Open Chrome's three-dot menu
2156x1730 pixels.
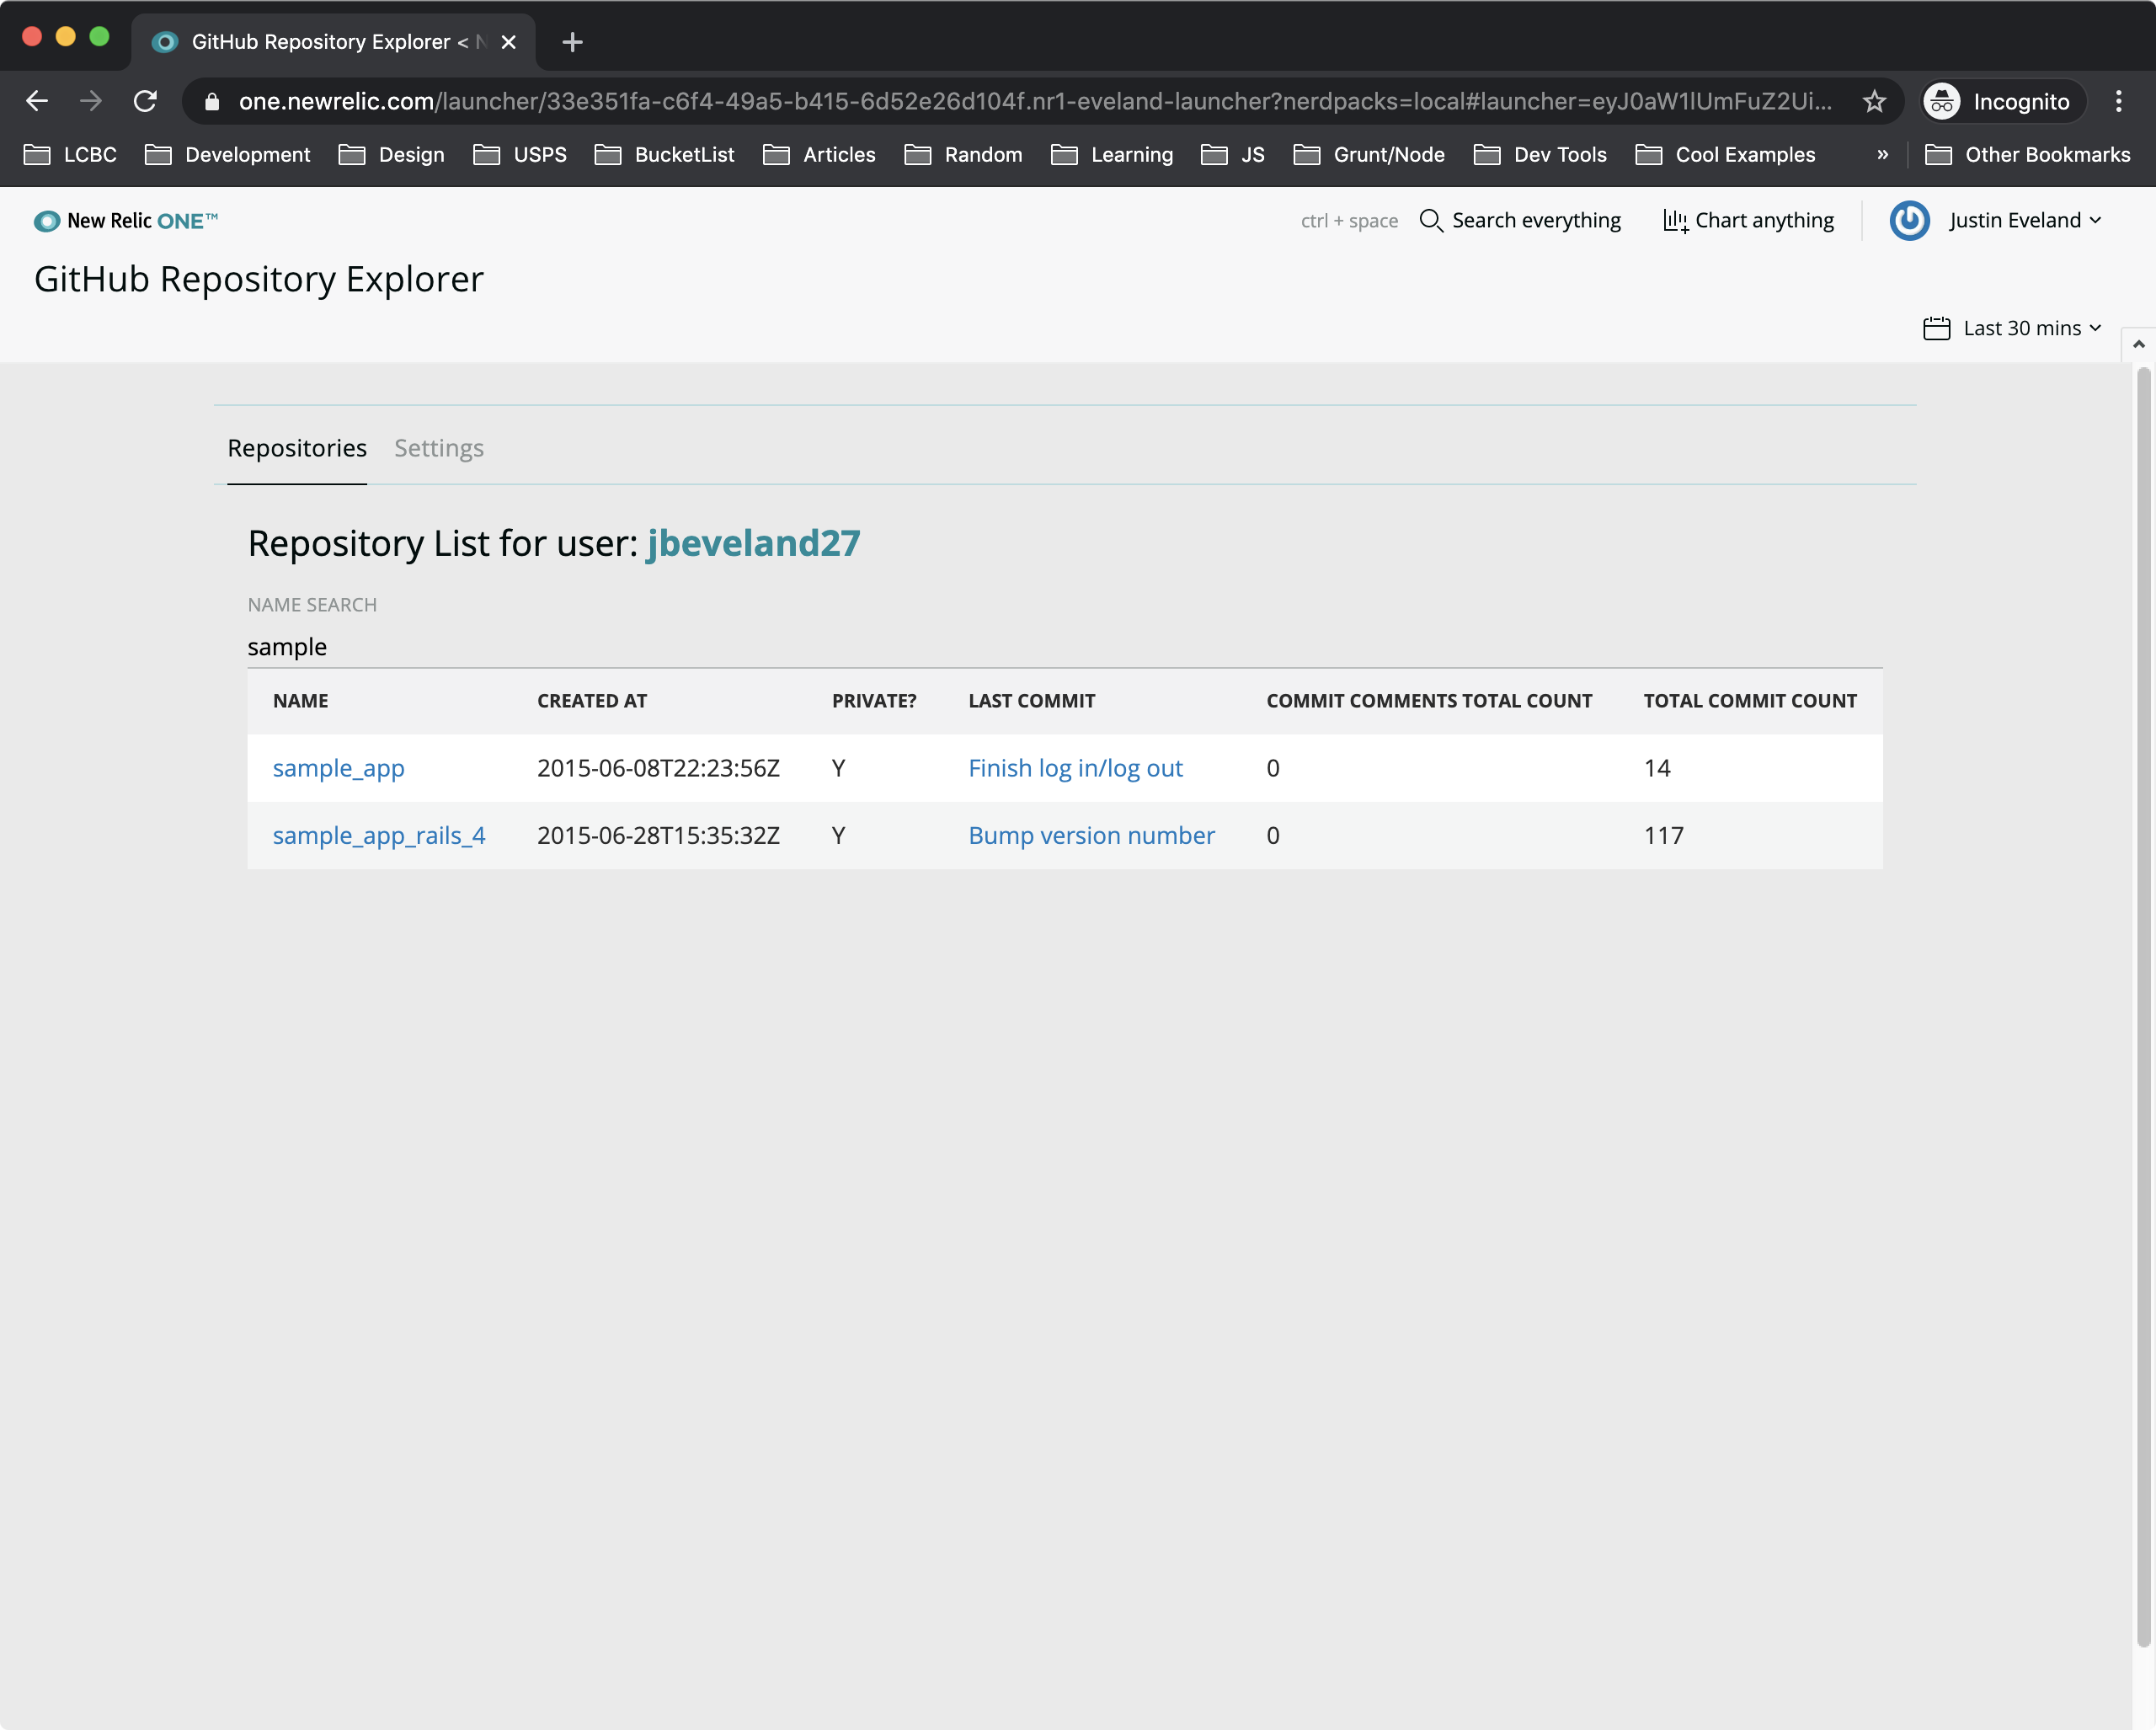[2118, 101]
